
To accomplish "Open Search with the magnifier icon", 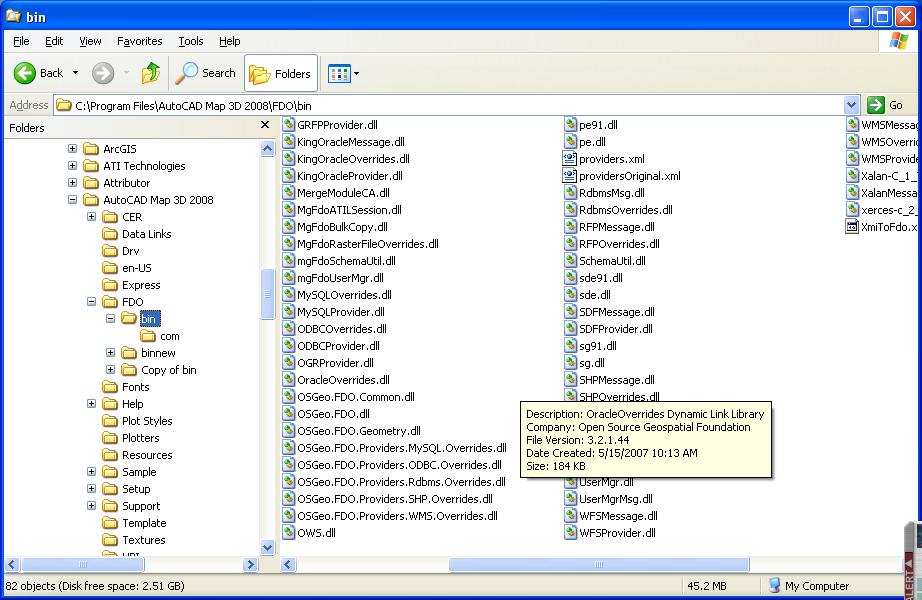I will click(187, 73).
